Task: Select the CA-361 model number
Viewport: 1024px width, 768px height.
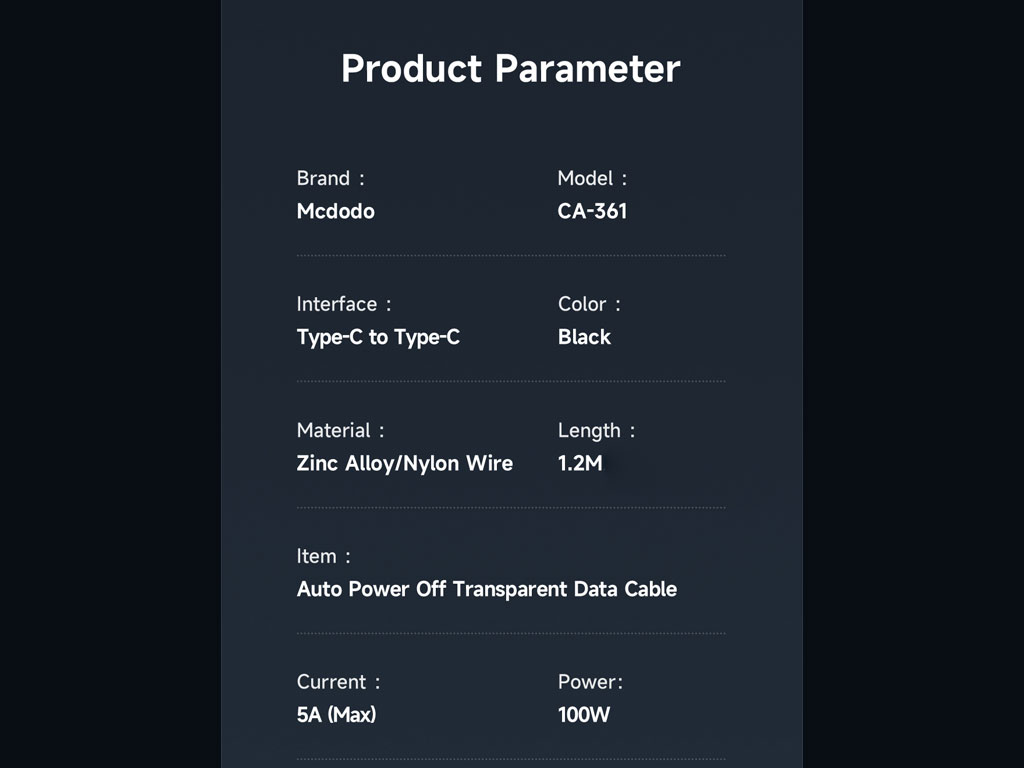Action: click(x=592, y=211)
